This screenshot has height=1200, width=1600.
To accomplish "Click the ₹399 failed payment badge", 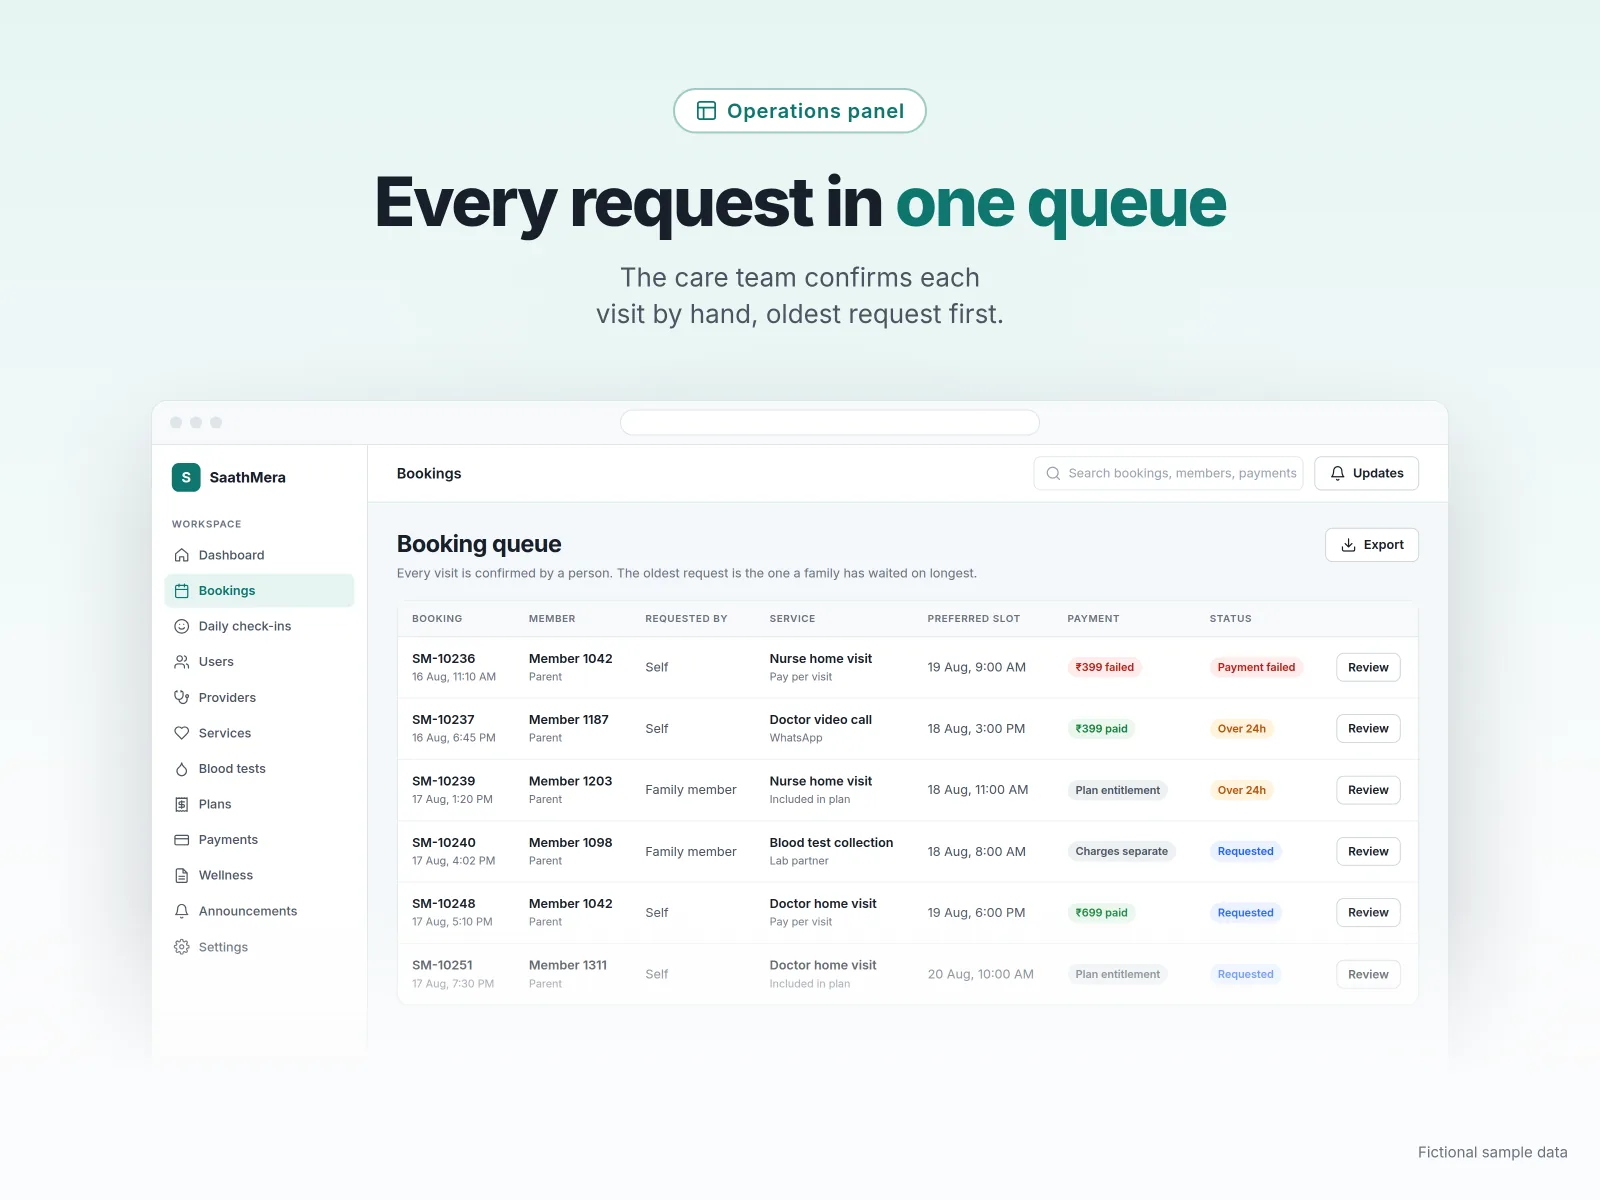I will [x=1105, y=667].
